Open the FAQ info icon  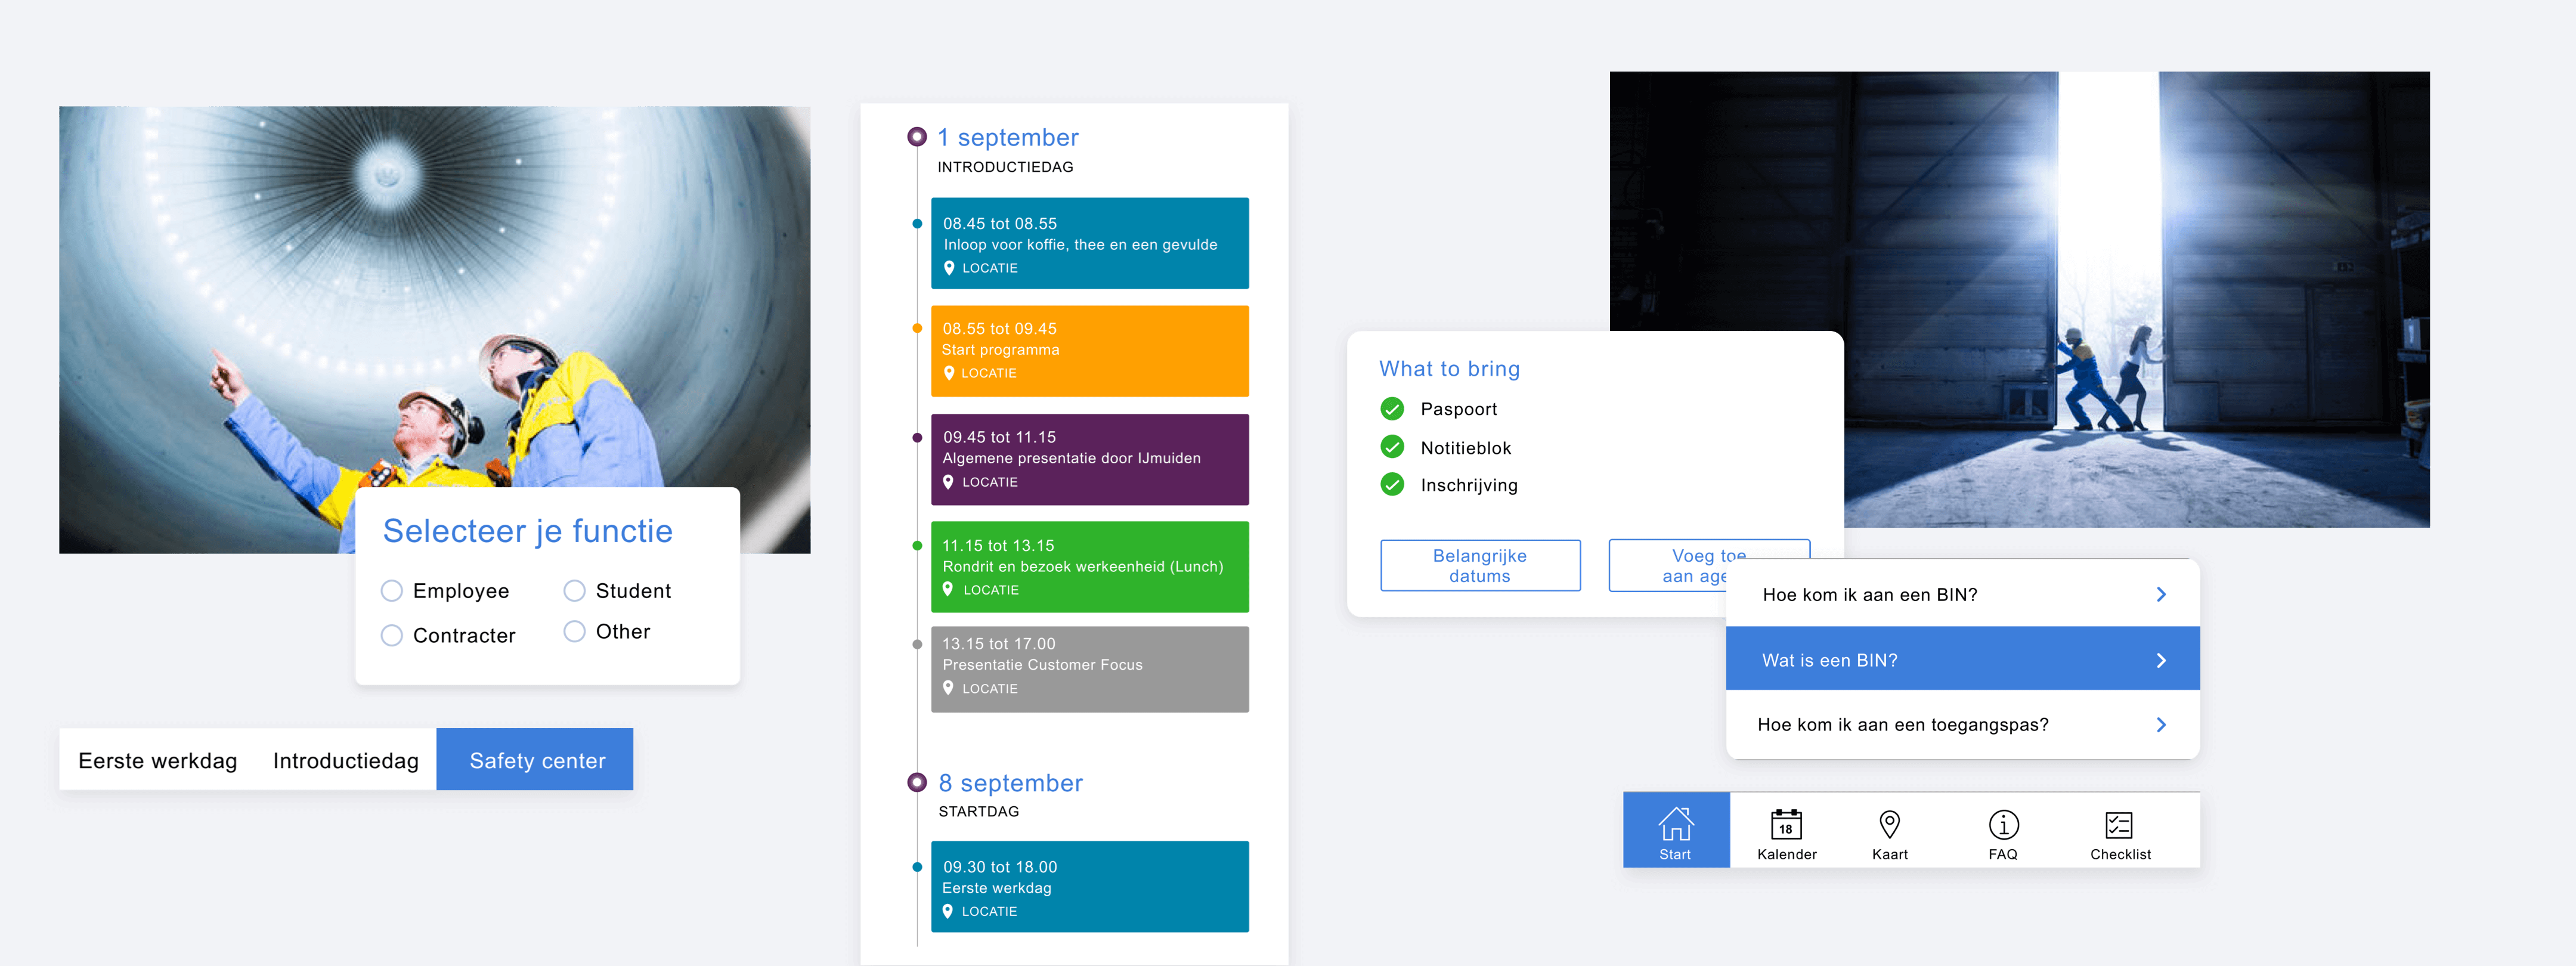(2003, 825)
